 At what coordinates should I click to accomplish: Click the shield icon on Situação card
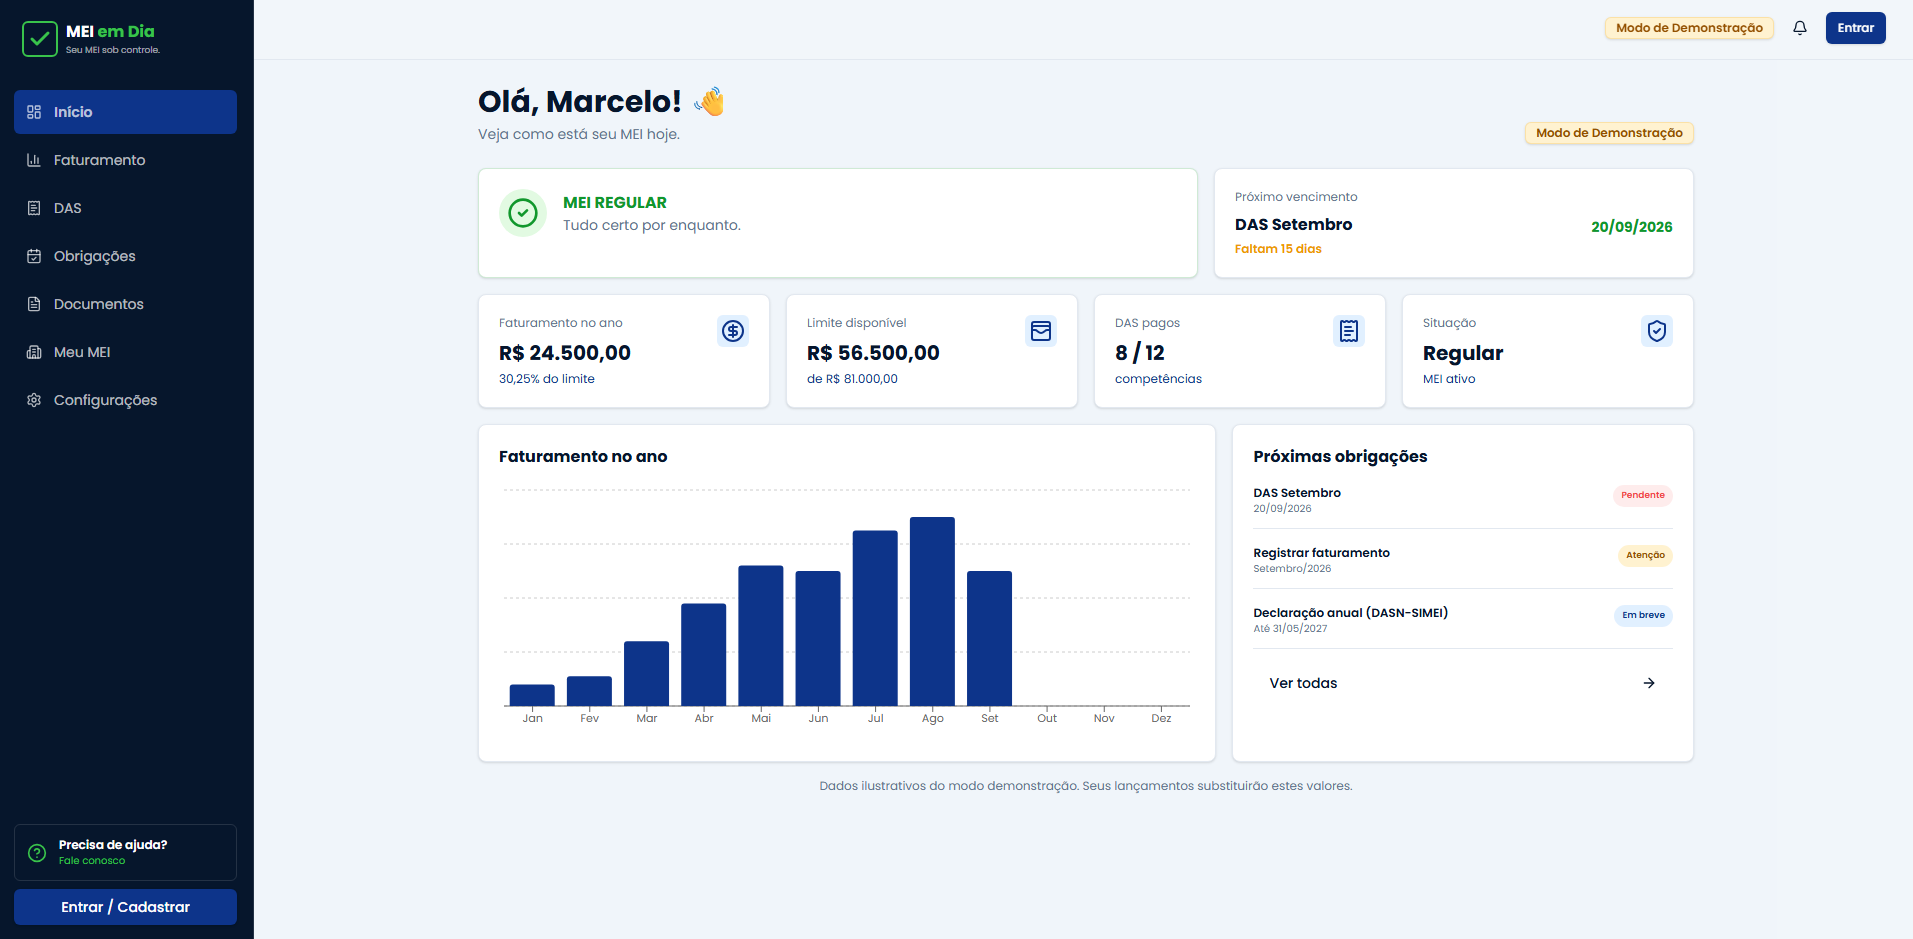point(1657,331)
